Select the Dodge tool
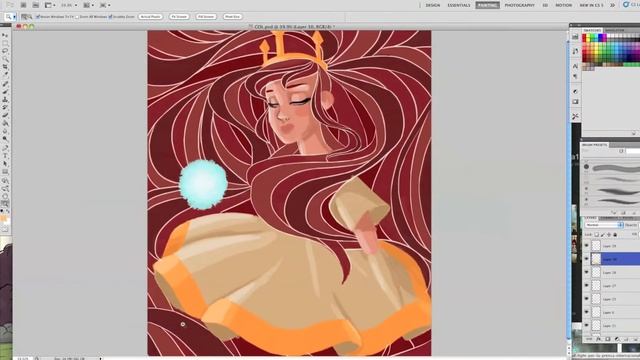Screen dimensions: 640x360 point(5,138)
